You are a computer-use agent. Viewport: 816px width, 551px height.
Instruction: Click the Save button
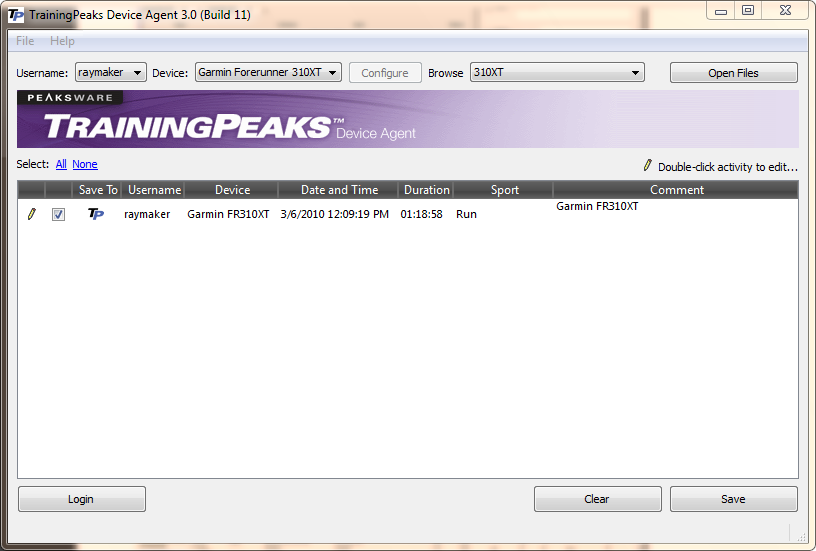[x=733, y=499]
